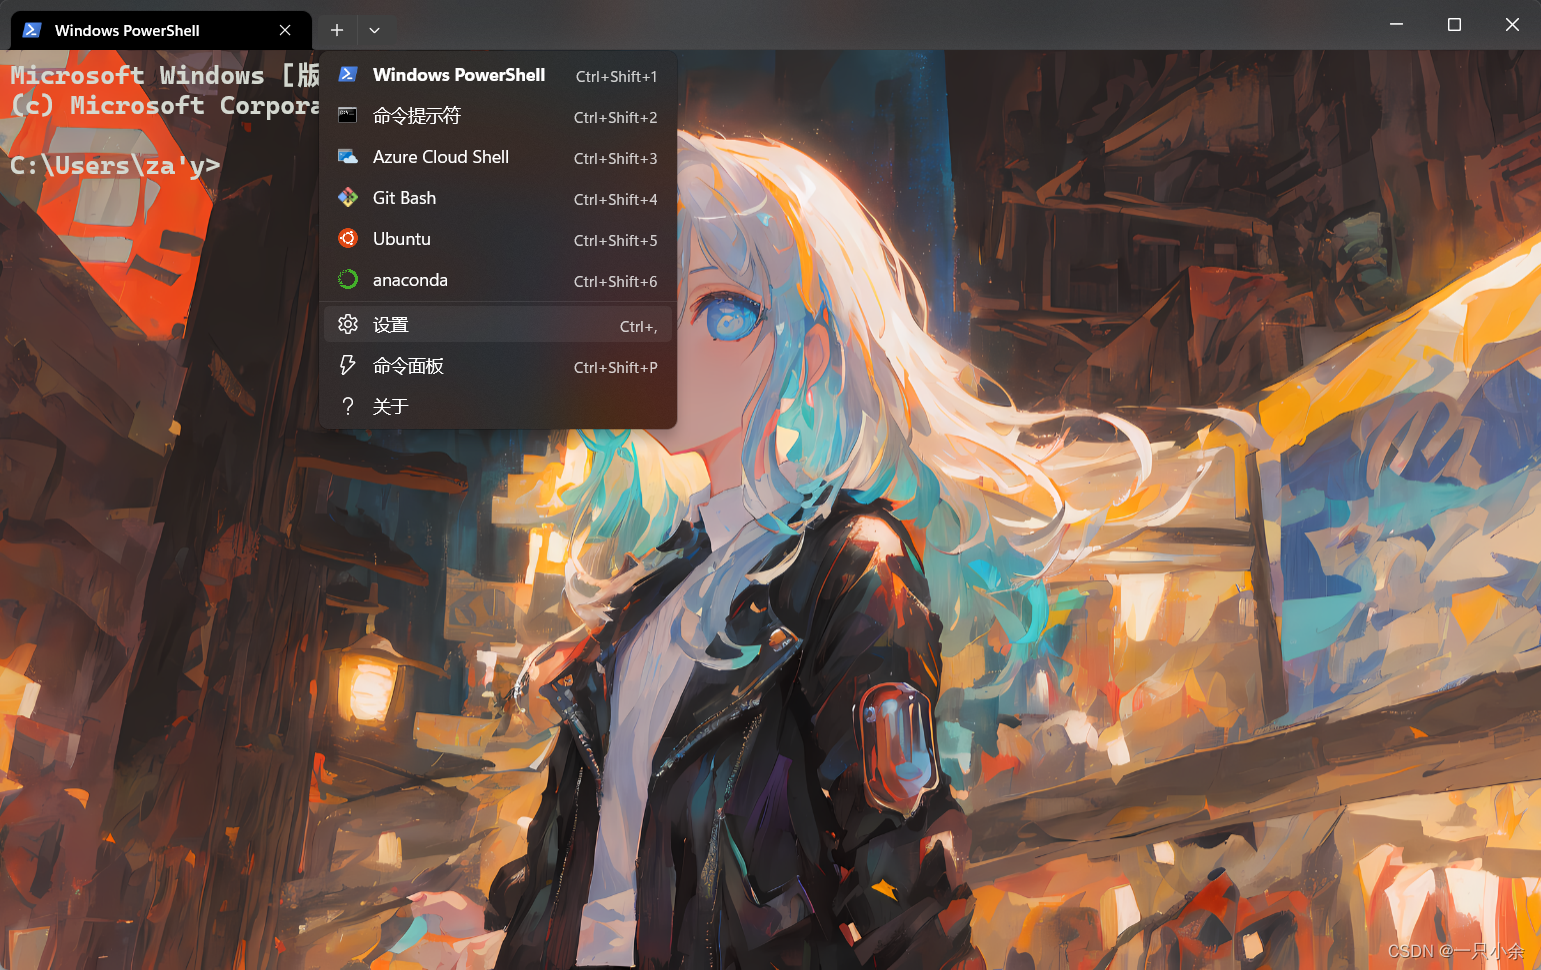1541x970 pixels.
Task: Minimize the terminal window
Action: pyautogui.click(x=1396, y=24)
